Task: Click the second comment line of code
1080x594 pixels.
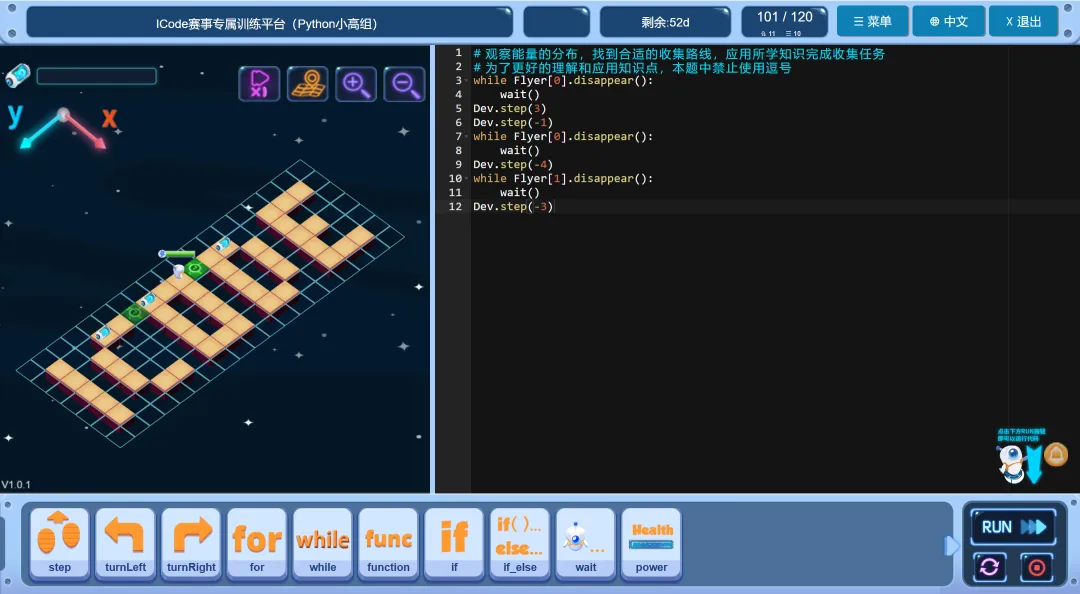Action: click(x=632, y=68)
